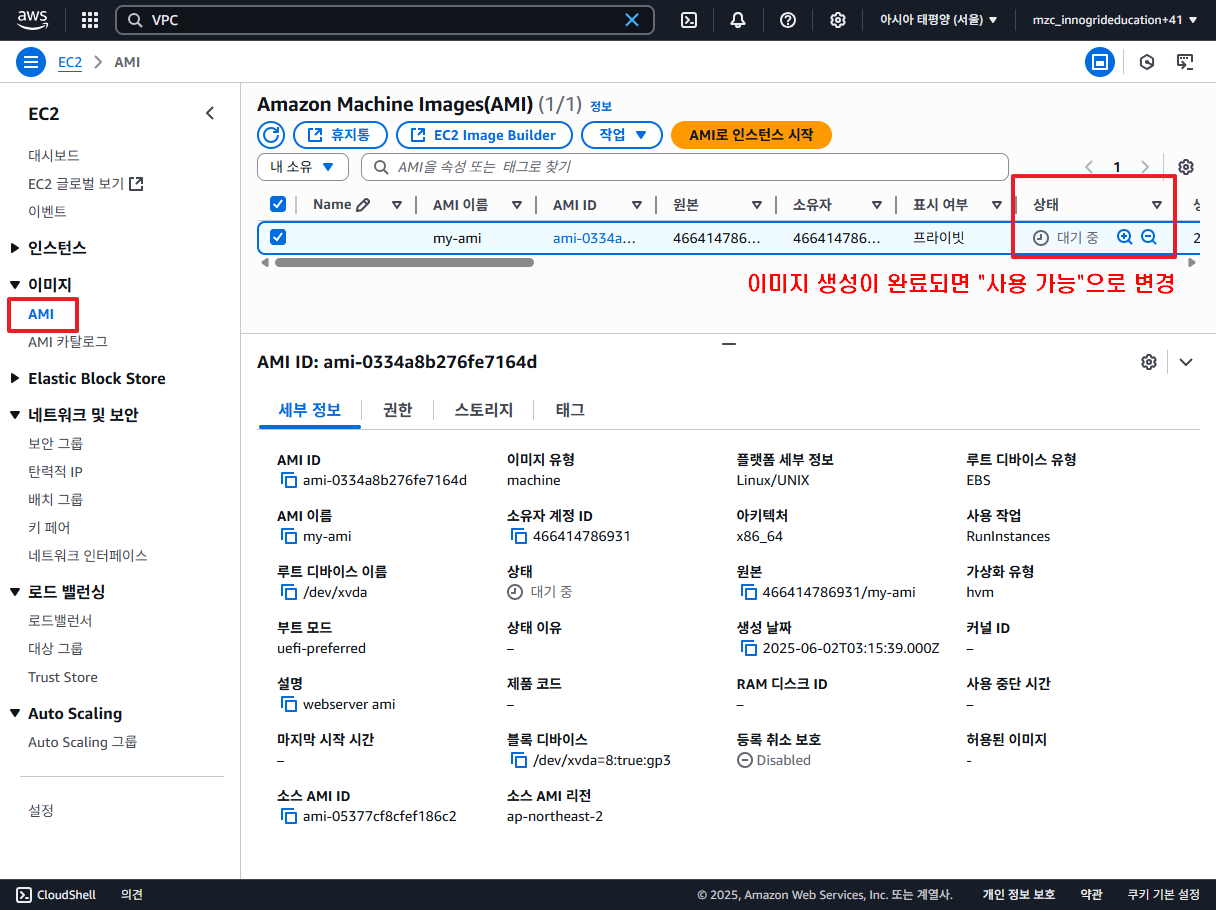The width and height of the screenshot is (1216, 910).
Task: Open the notifications bell
Action: point(738,20)
